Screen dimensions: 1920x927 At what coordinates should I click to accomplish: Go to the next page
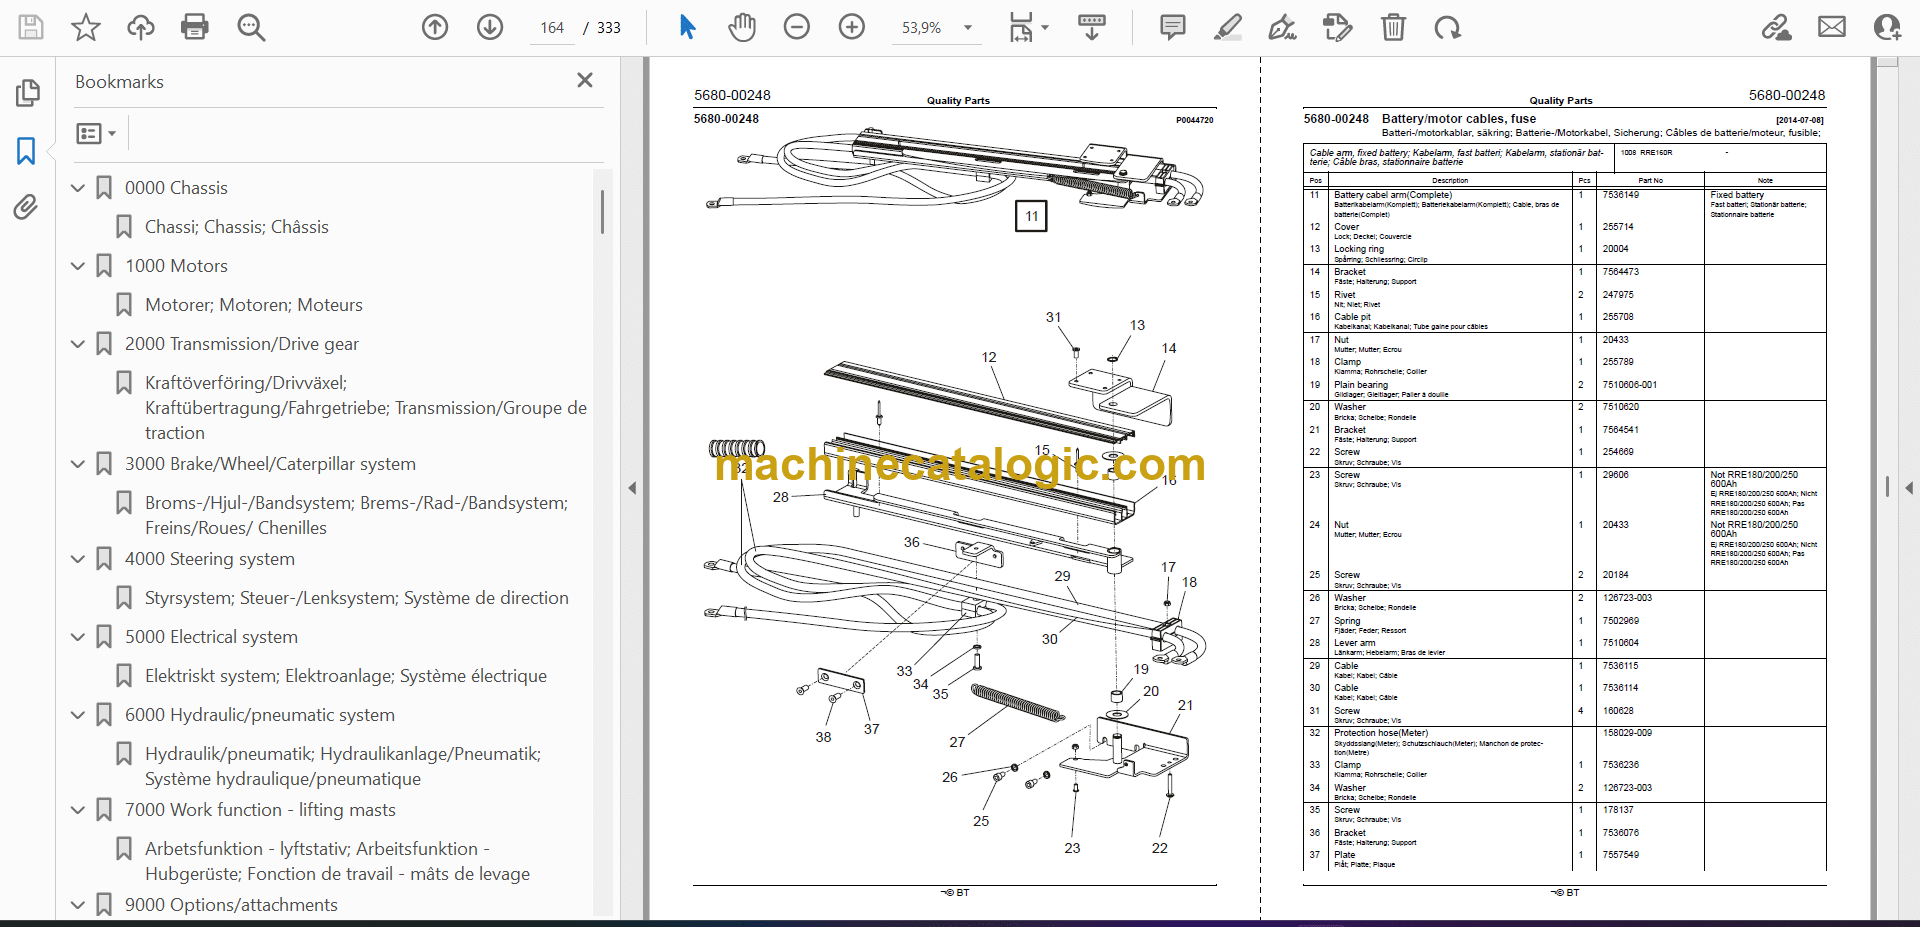(490, 27)
